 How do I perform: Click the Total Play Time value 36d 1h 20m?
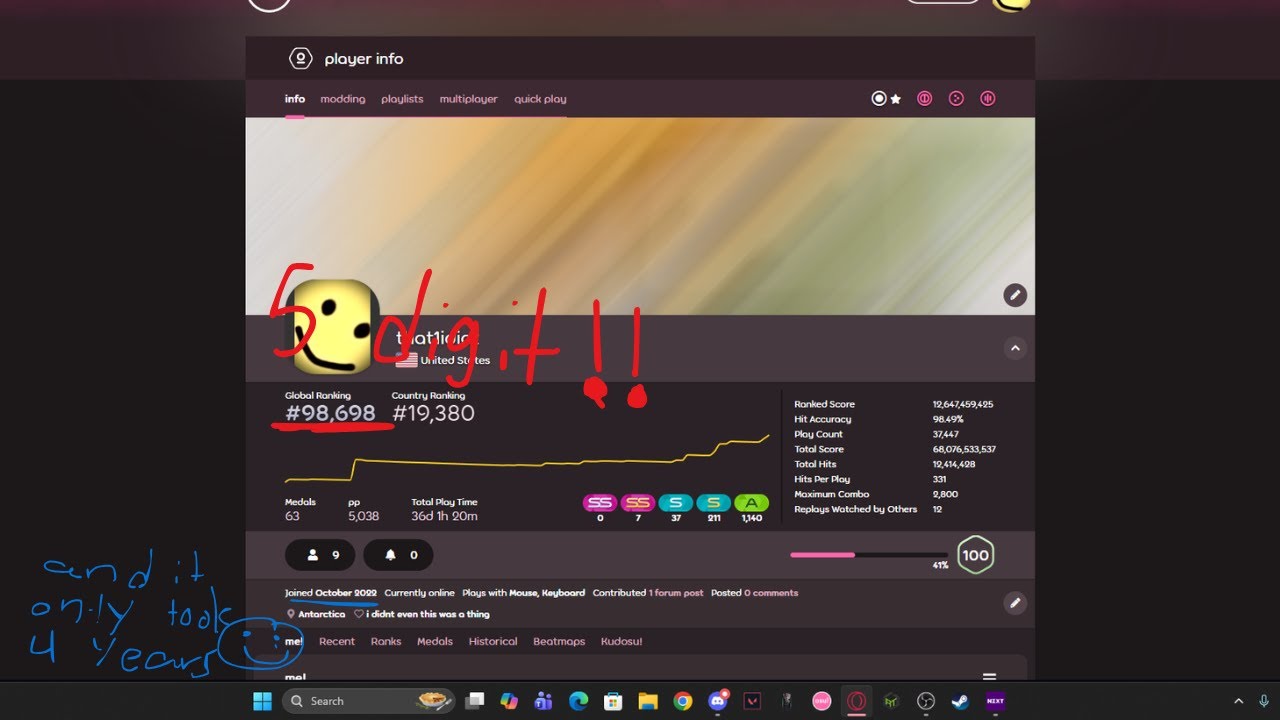[444, 516]
